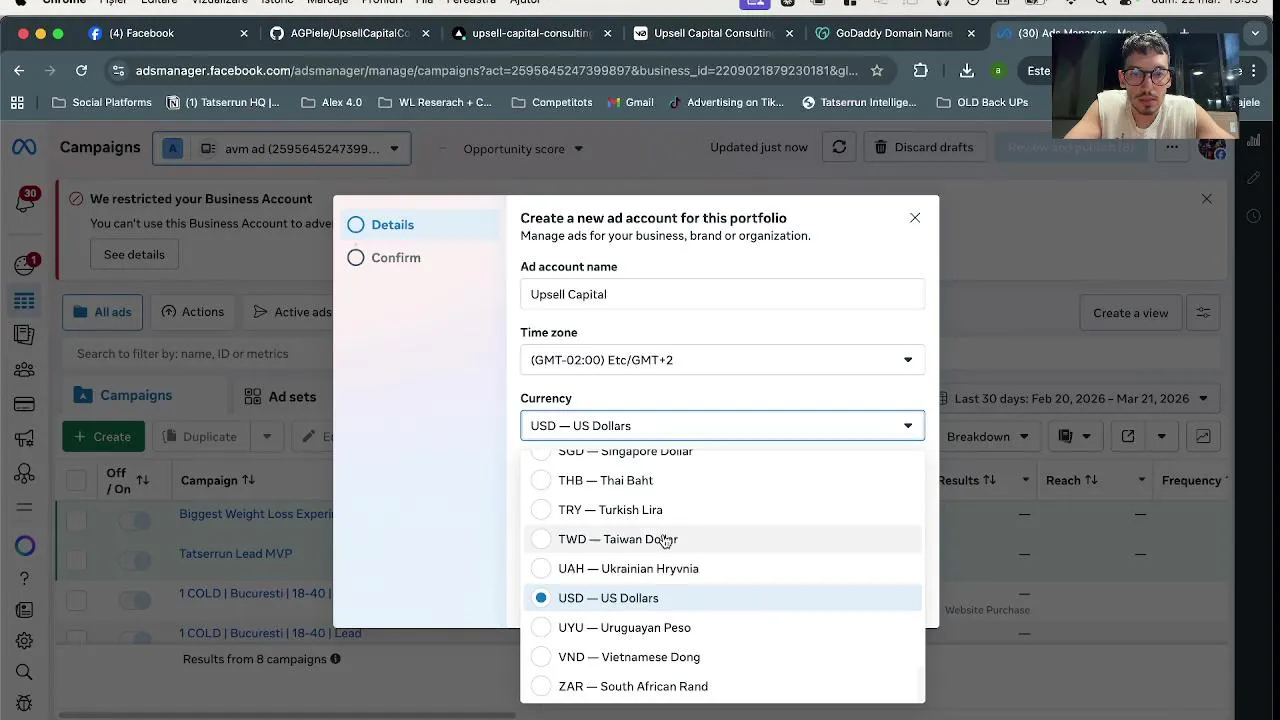Open the news page icon in sidebar
This screenshot has height=720, width=1280.
25,610
